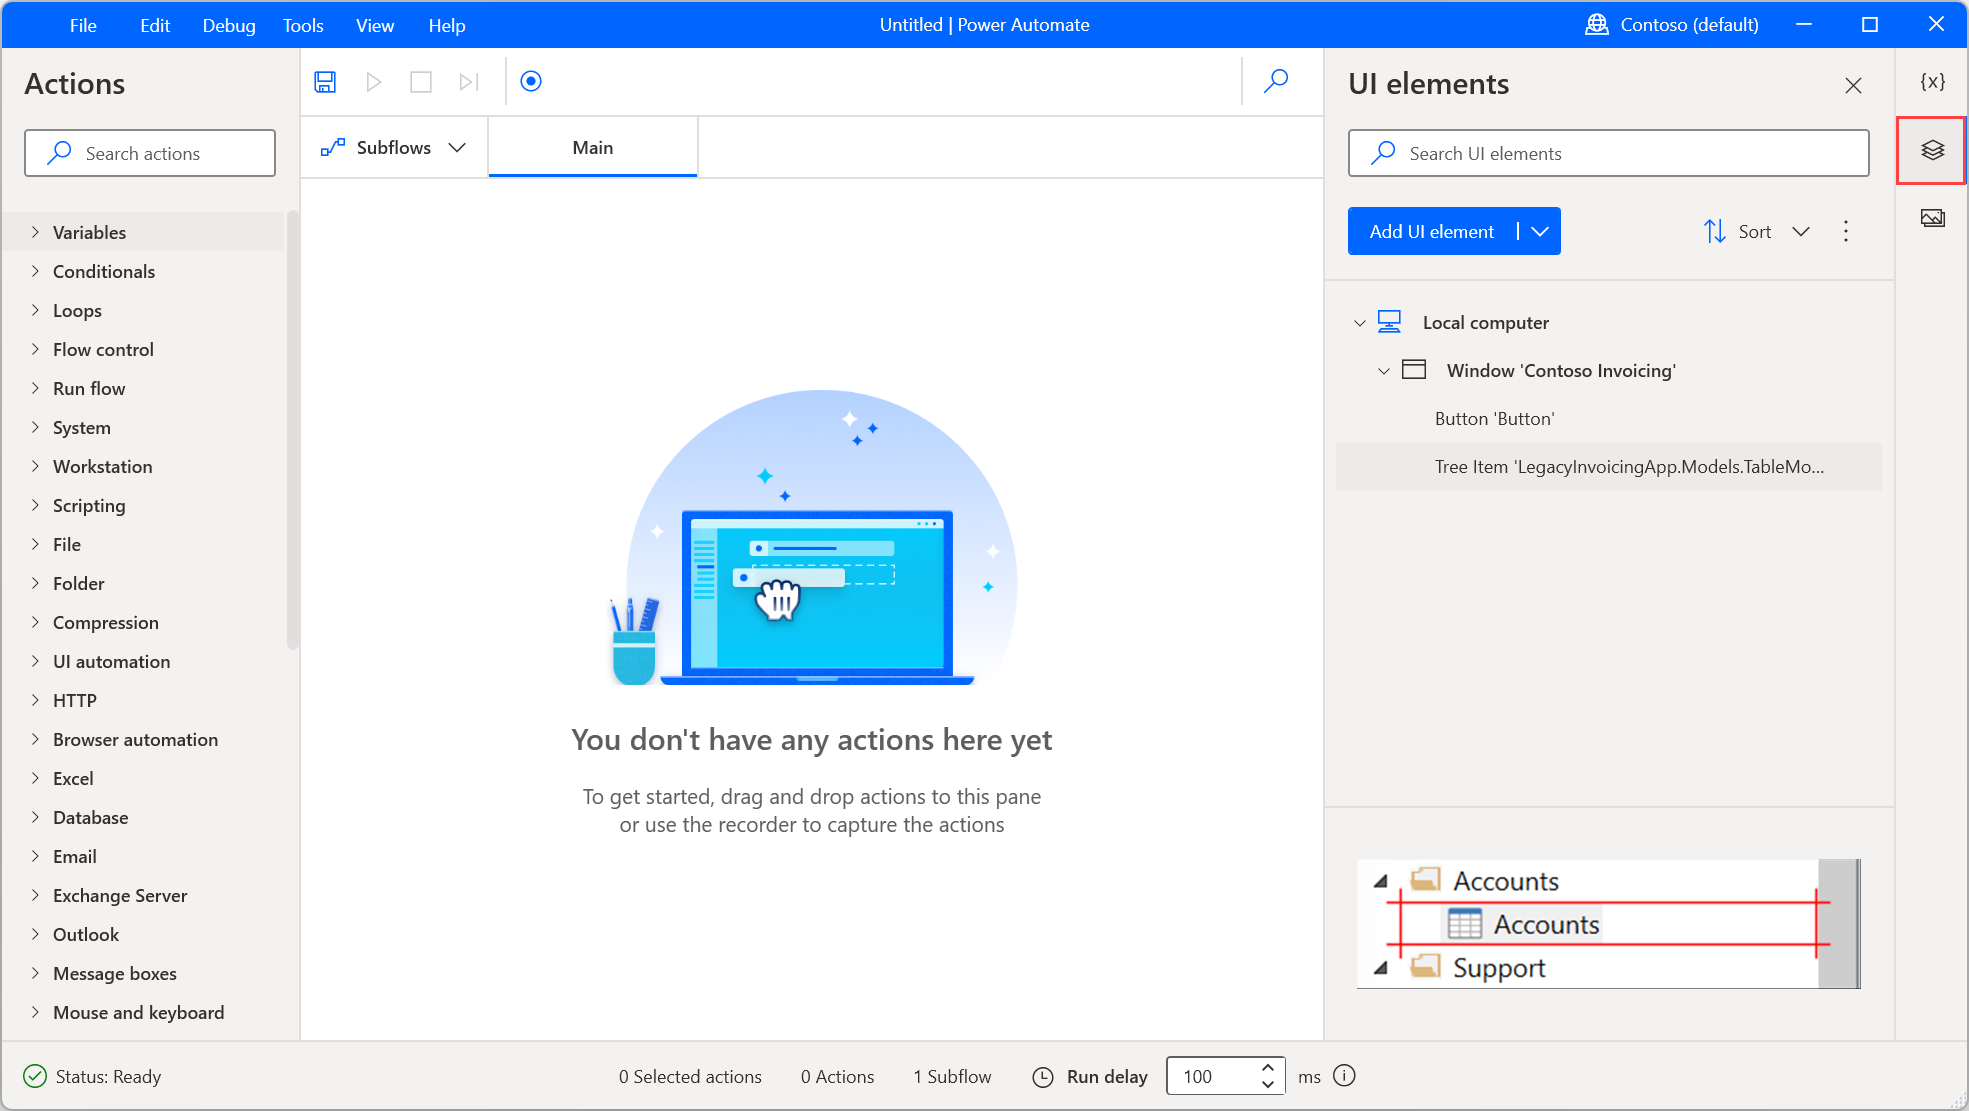Viewport: 1969px width, 1111px height.
Task: Click the run flow icon
Action: 372,81
